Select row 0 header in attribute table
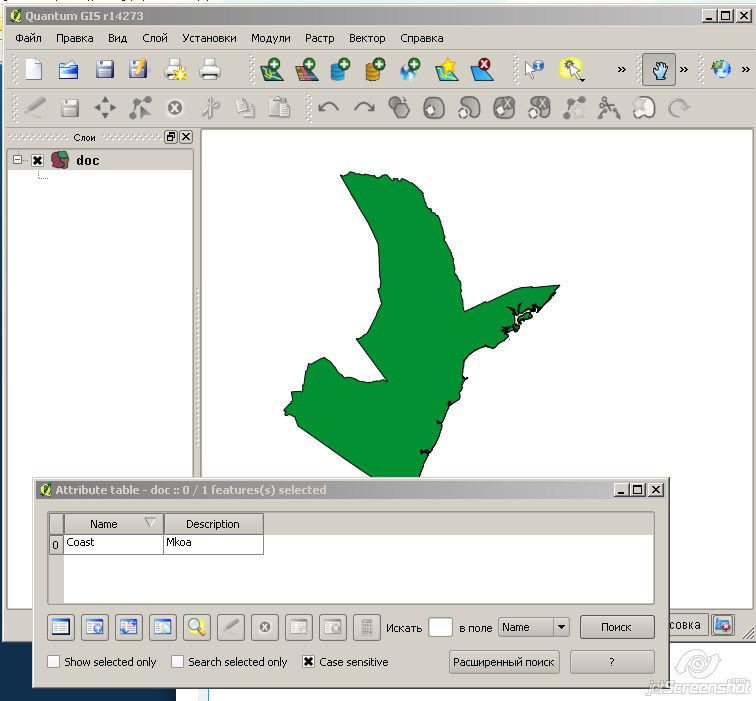 (56, 544)
